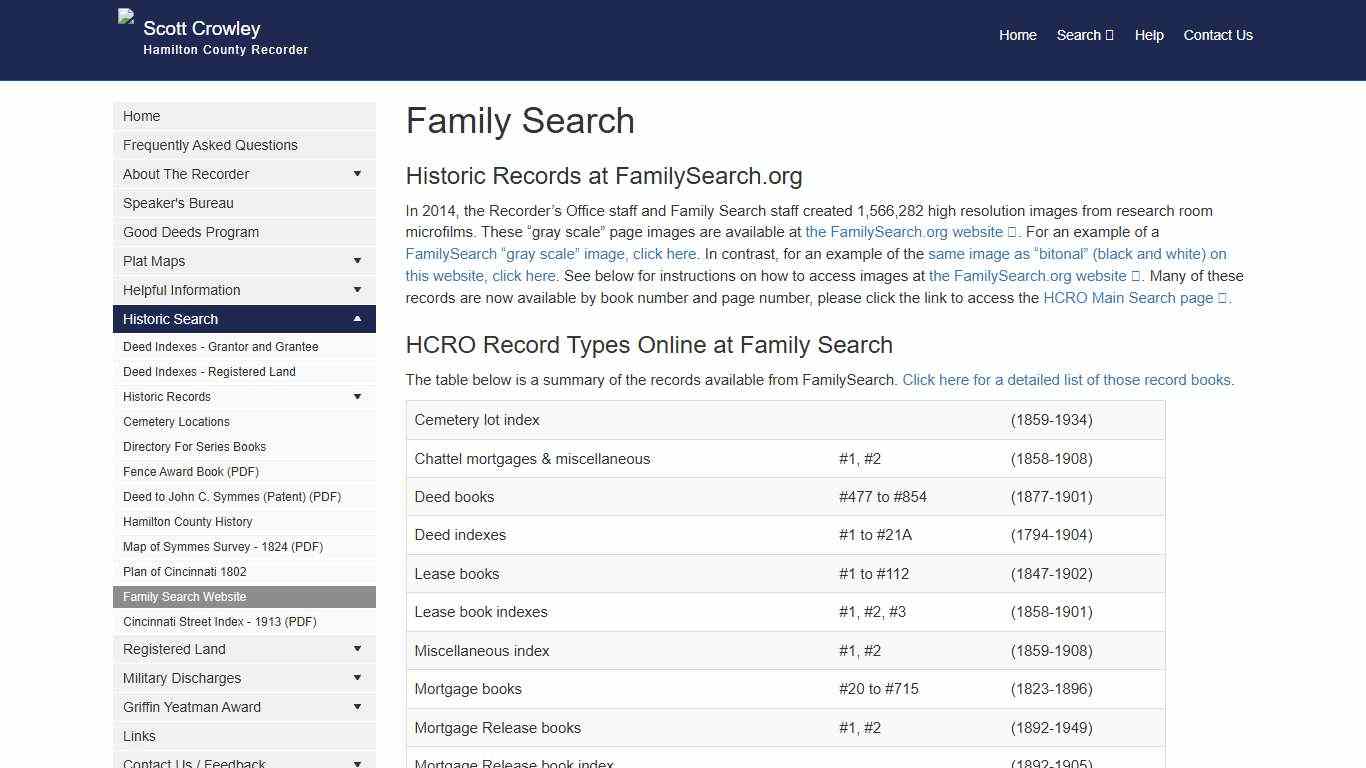Click the detailed list of record books link
This screenshot has height=768, width=1366.
coord(1066,379)
